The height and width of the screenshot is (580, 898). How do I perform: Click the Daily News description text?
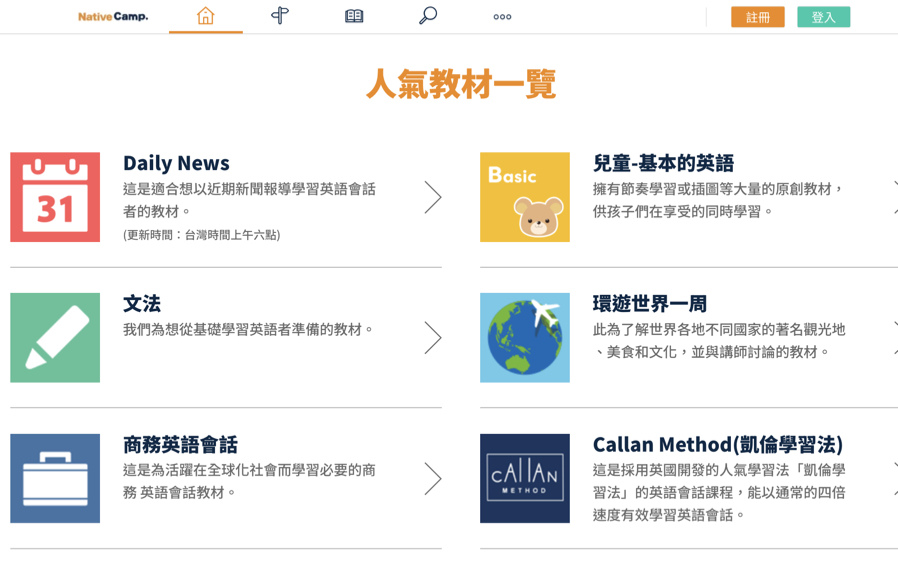pos(250,200)
